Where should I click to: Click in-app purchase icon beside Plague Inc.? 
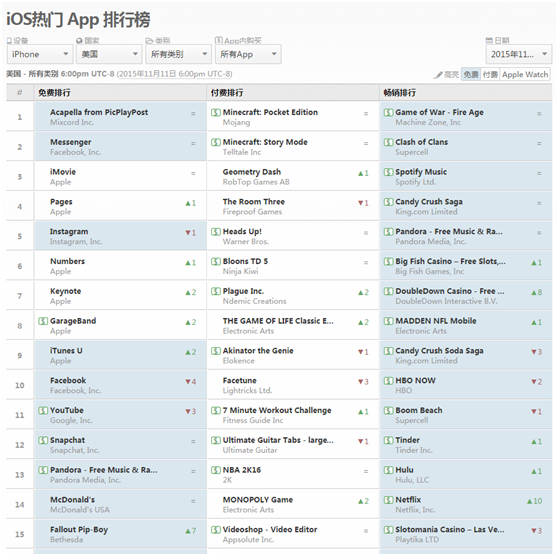(216, 291)
